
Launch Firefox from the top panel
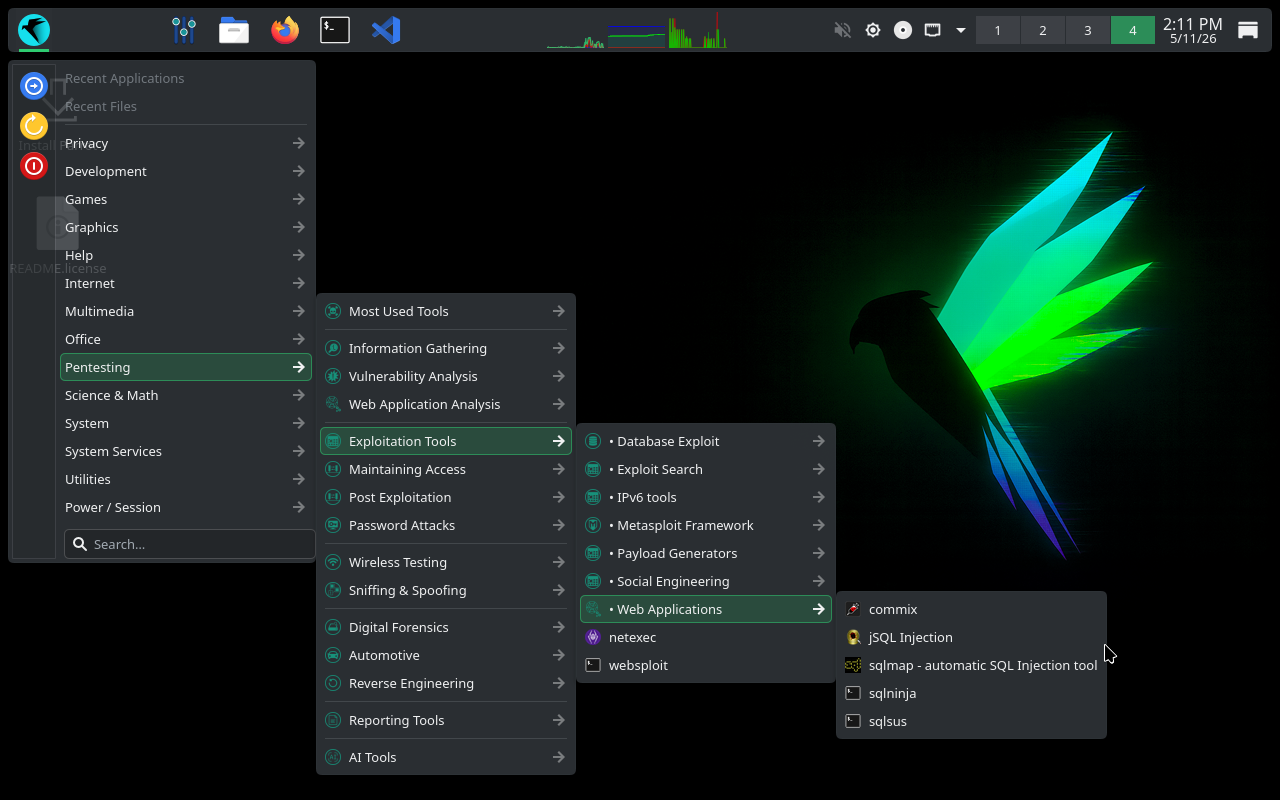(285, 30)
